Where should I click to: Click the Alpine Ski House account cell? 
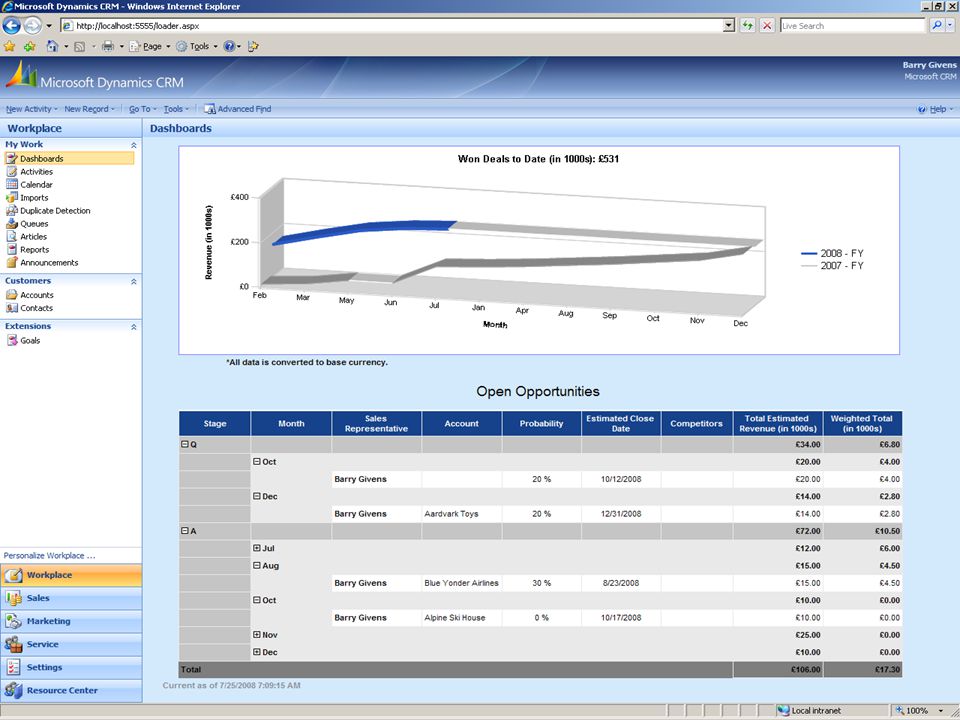[462, 618]
